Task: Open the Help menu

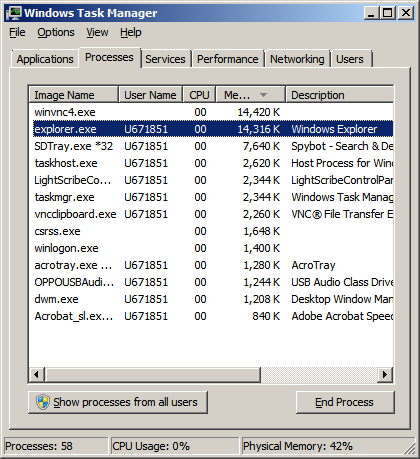Action: click(131, 32)
